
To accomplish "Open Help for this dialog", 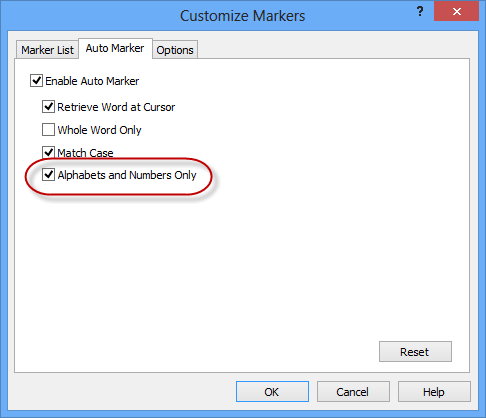I will point(434,392).
